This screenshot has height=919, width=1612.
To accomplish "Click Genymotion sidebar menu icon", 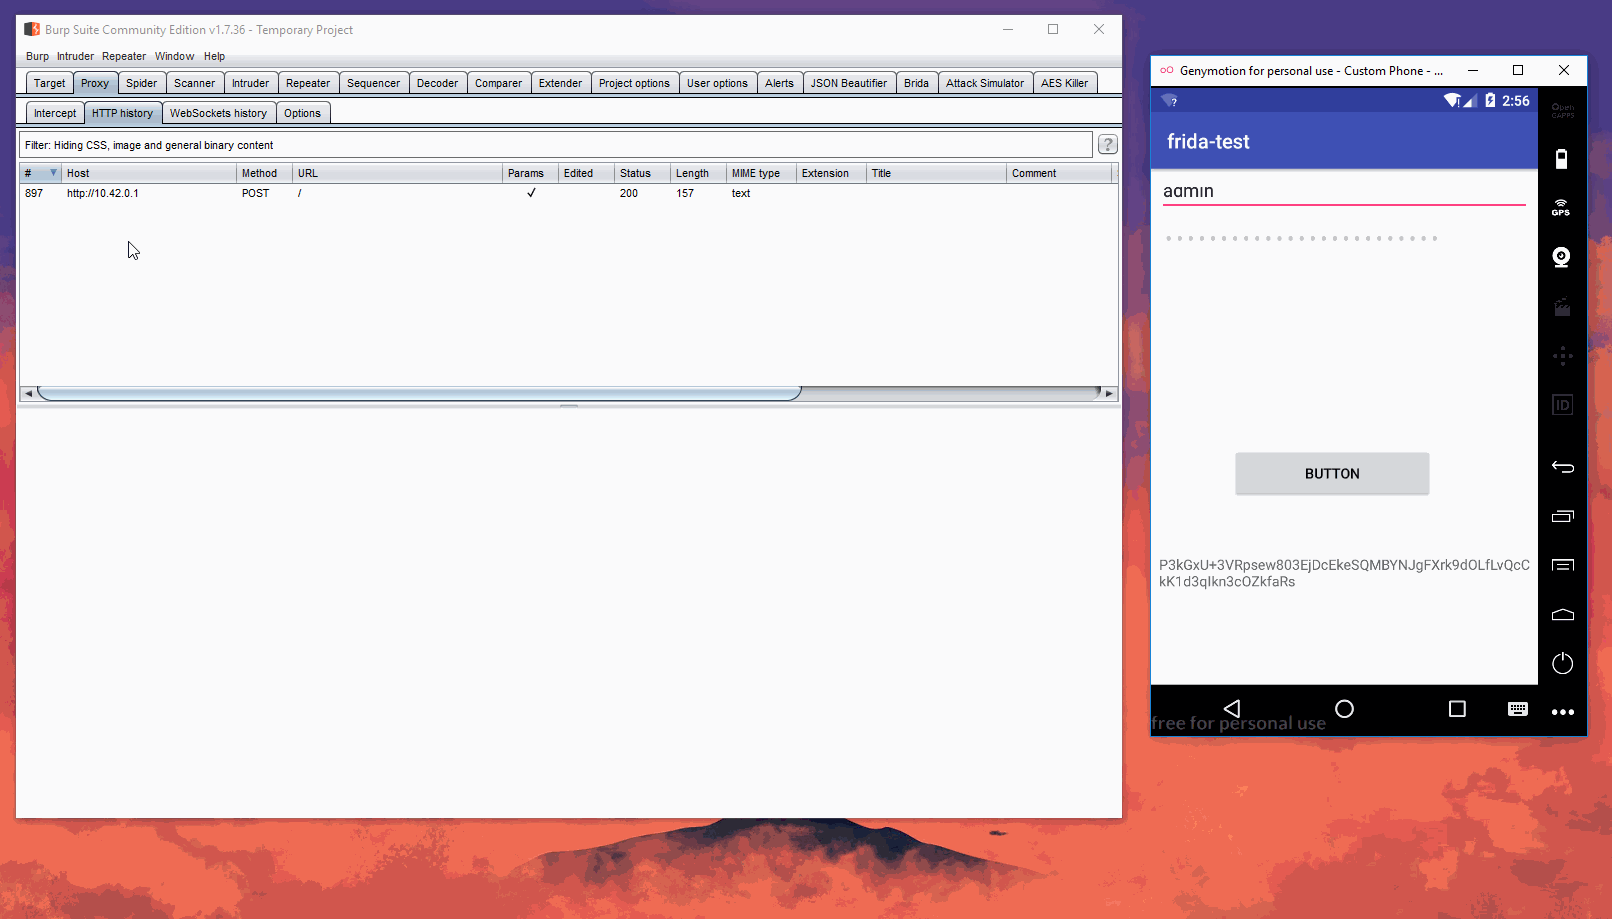I will [1562, 565].
